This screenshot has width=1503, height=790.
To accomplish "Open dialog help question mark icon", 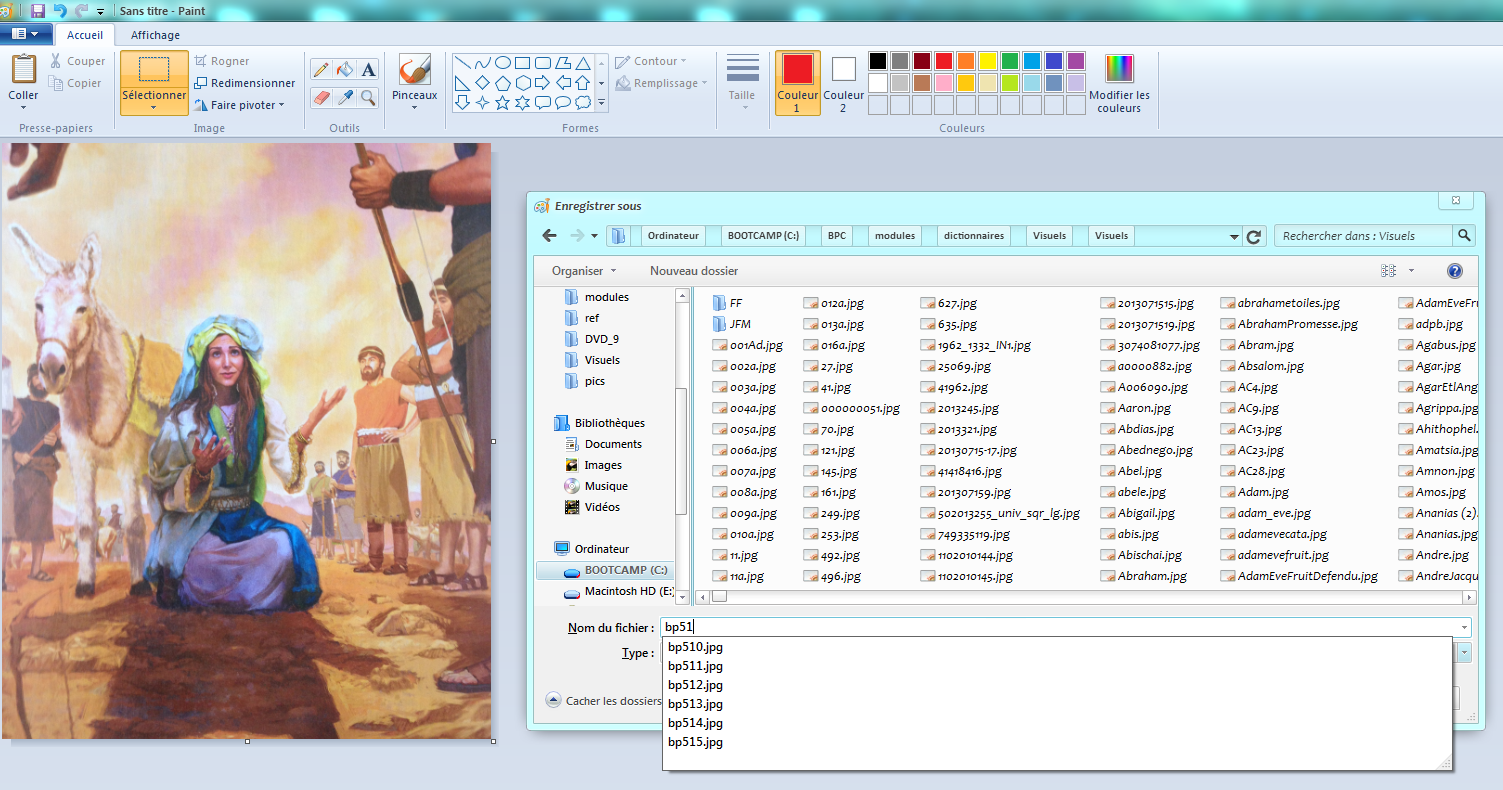I will pos(1455,271).
